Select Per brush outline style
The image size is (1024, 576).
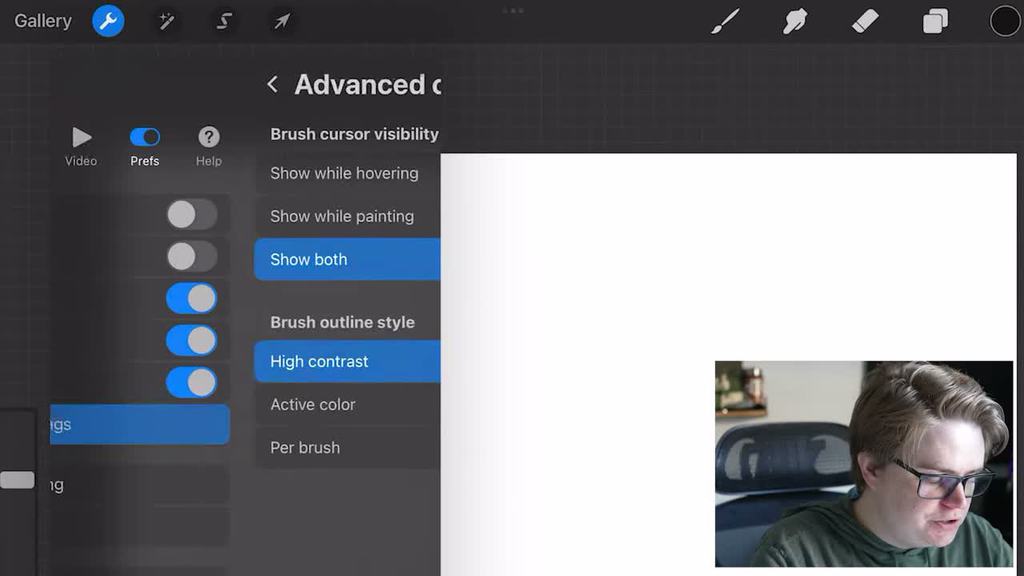[347, 447]
